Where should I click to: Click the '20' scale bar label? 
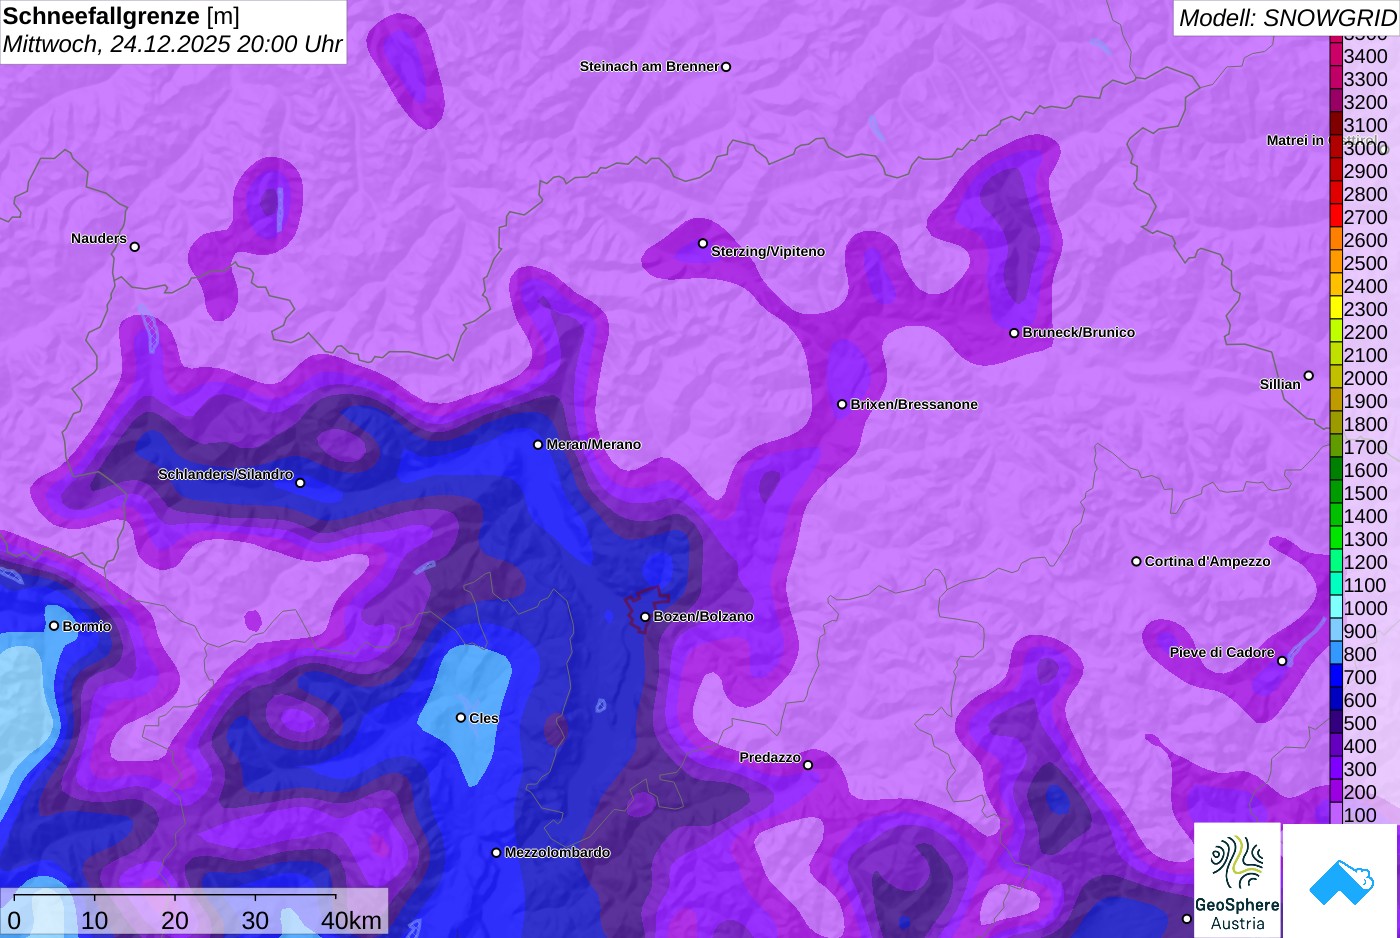coord(175,920)
